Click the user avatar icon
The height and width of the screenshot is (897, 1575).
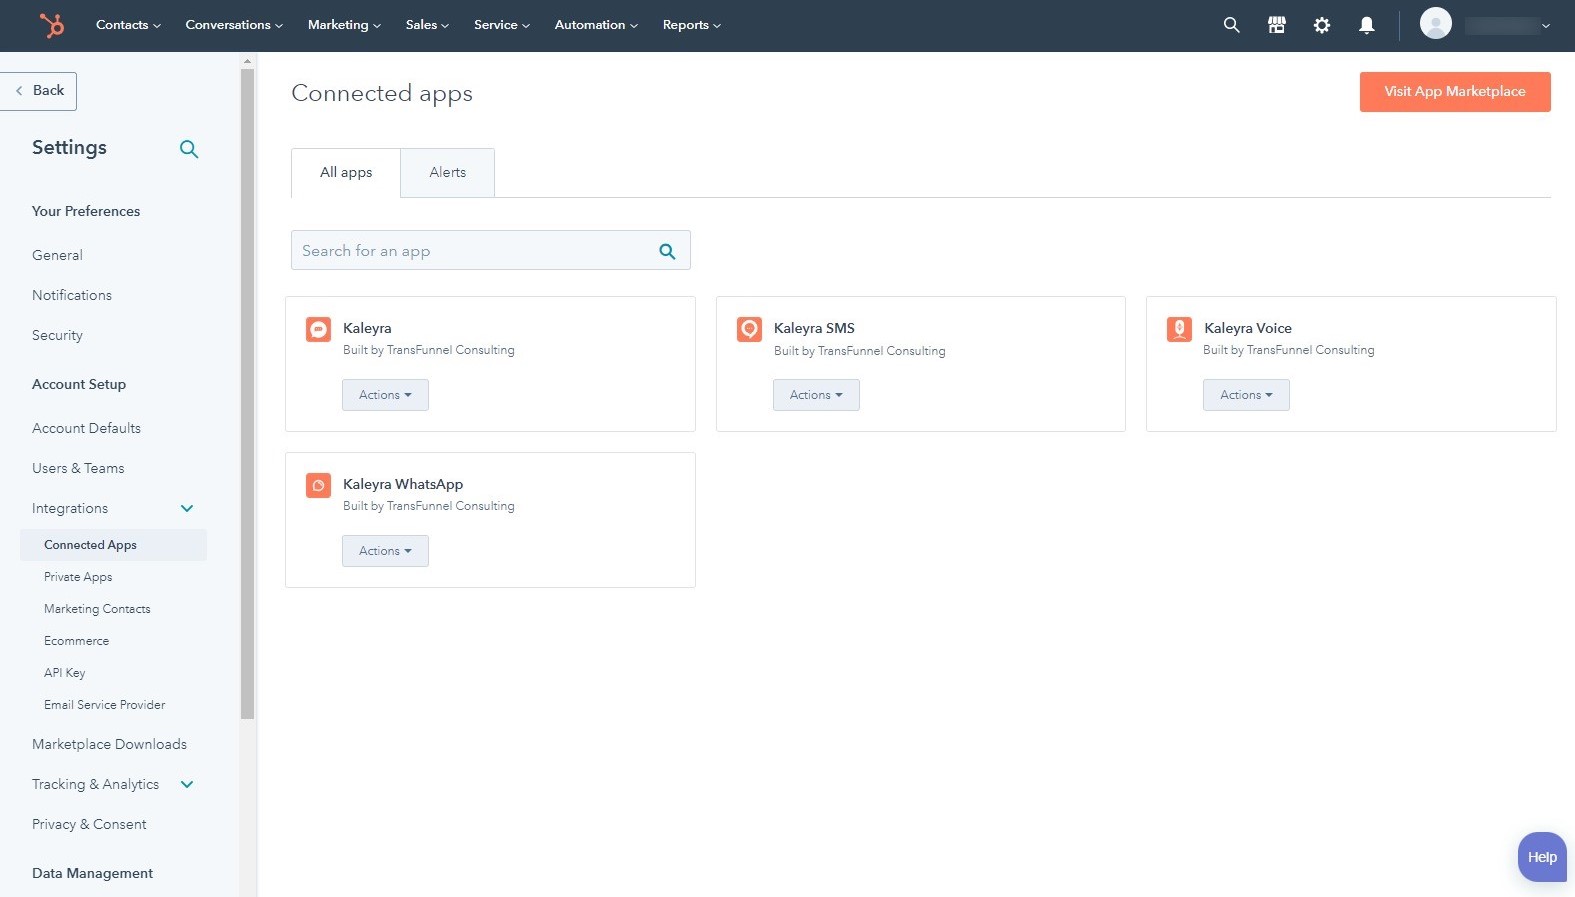[x=1435, y=23]
